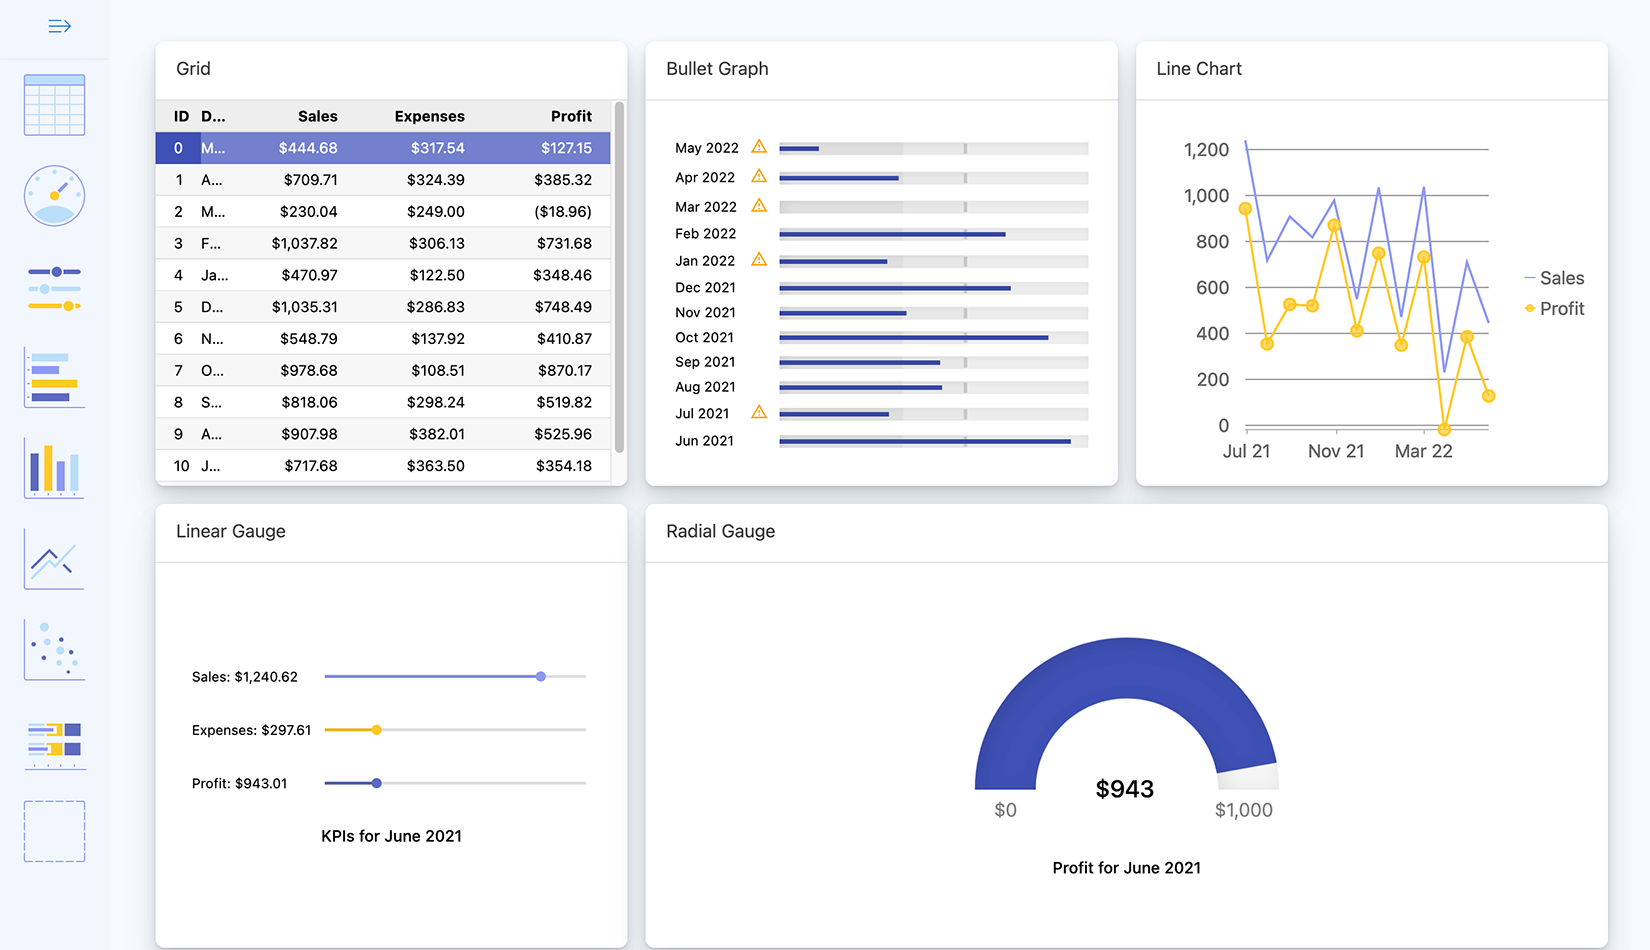Open the horizontal bar chart demo from sidebar
Image resolution: width=1650 pixels, height=950 pixels.
[x=54, y=377]
